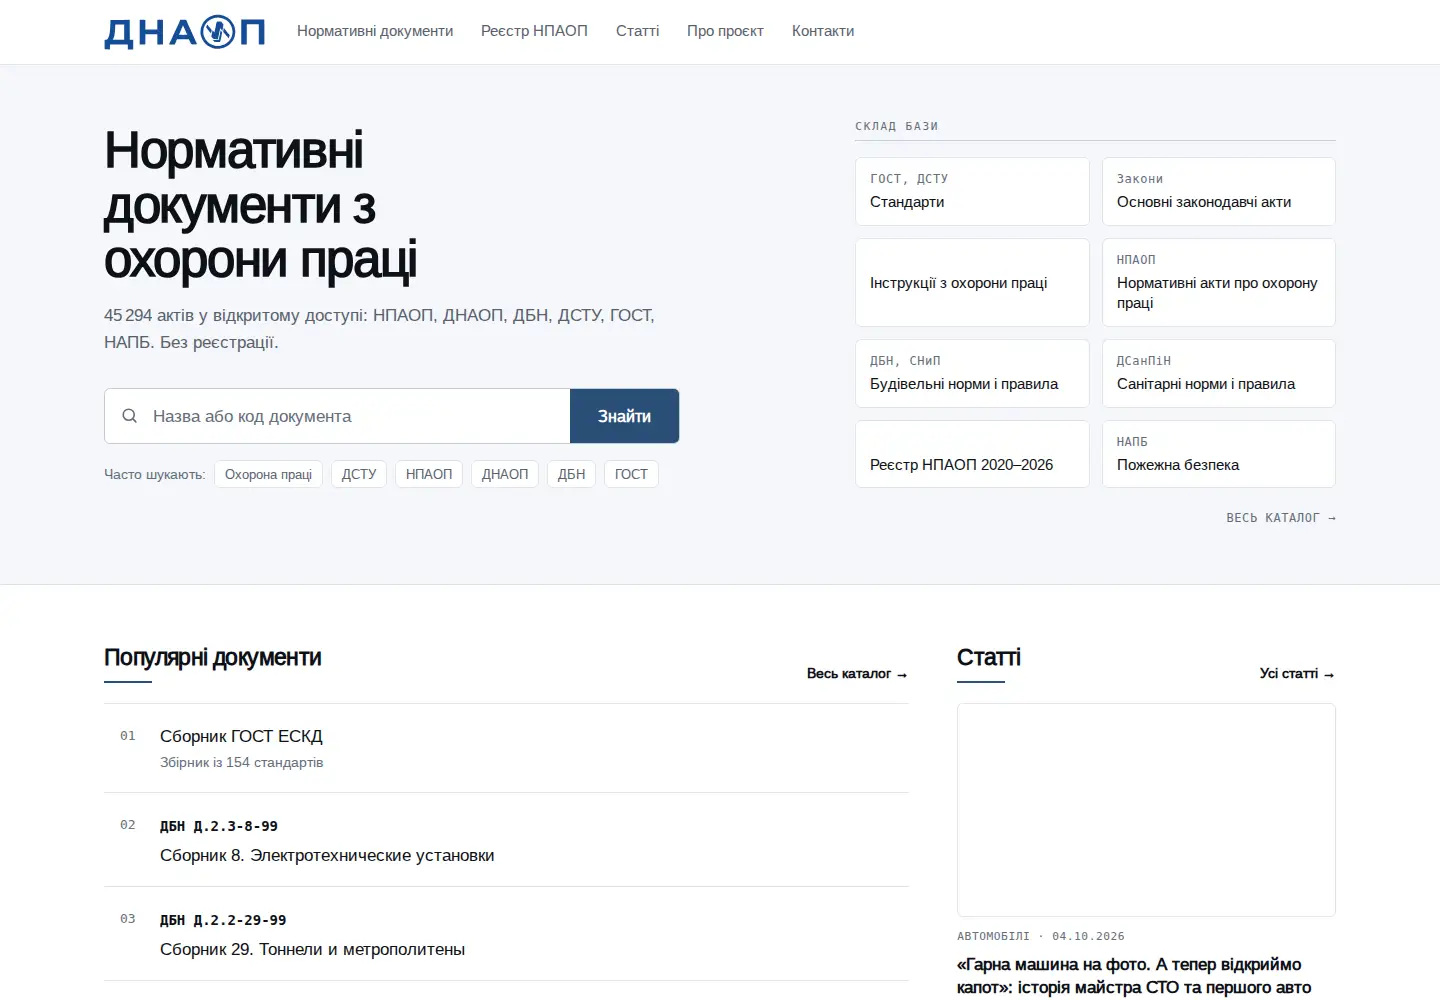Viewport: 1440px width, 1000px height.
Task: Open the Основні законодавчі акти card
Action: tap(1219, 191)
